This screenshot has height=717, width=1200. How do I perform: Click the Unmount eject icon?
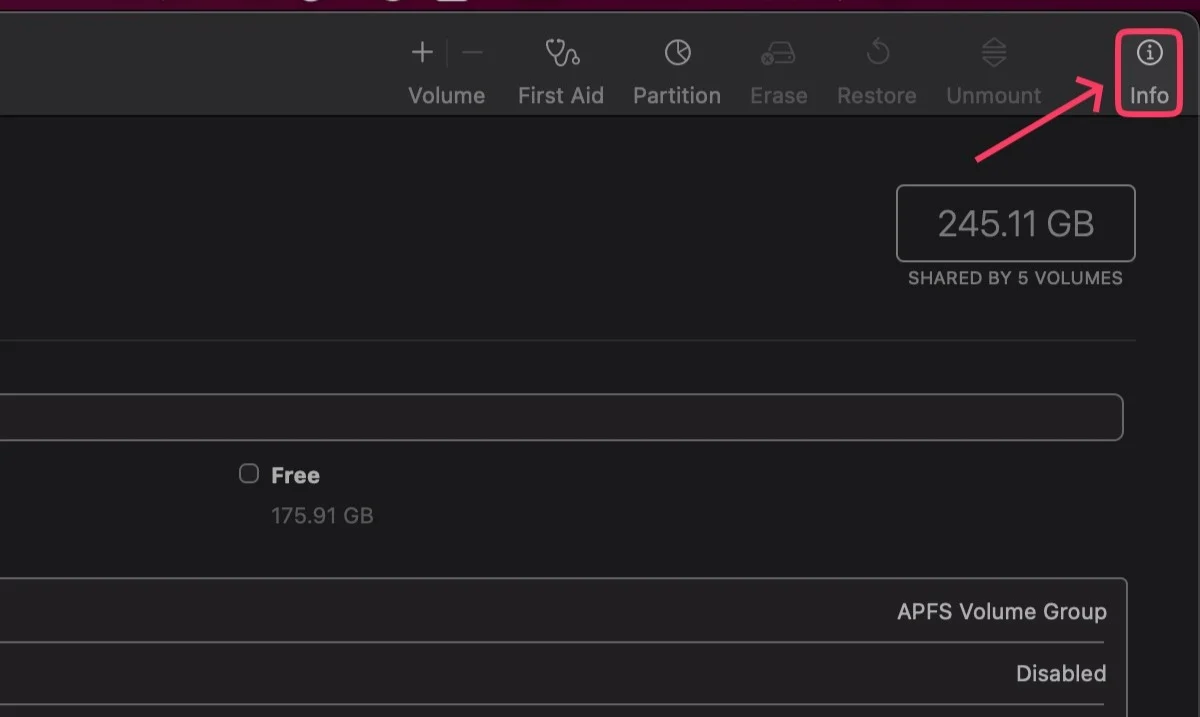click(x=993, y=53)
